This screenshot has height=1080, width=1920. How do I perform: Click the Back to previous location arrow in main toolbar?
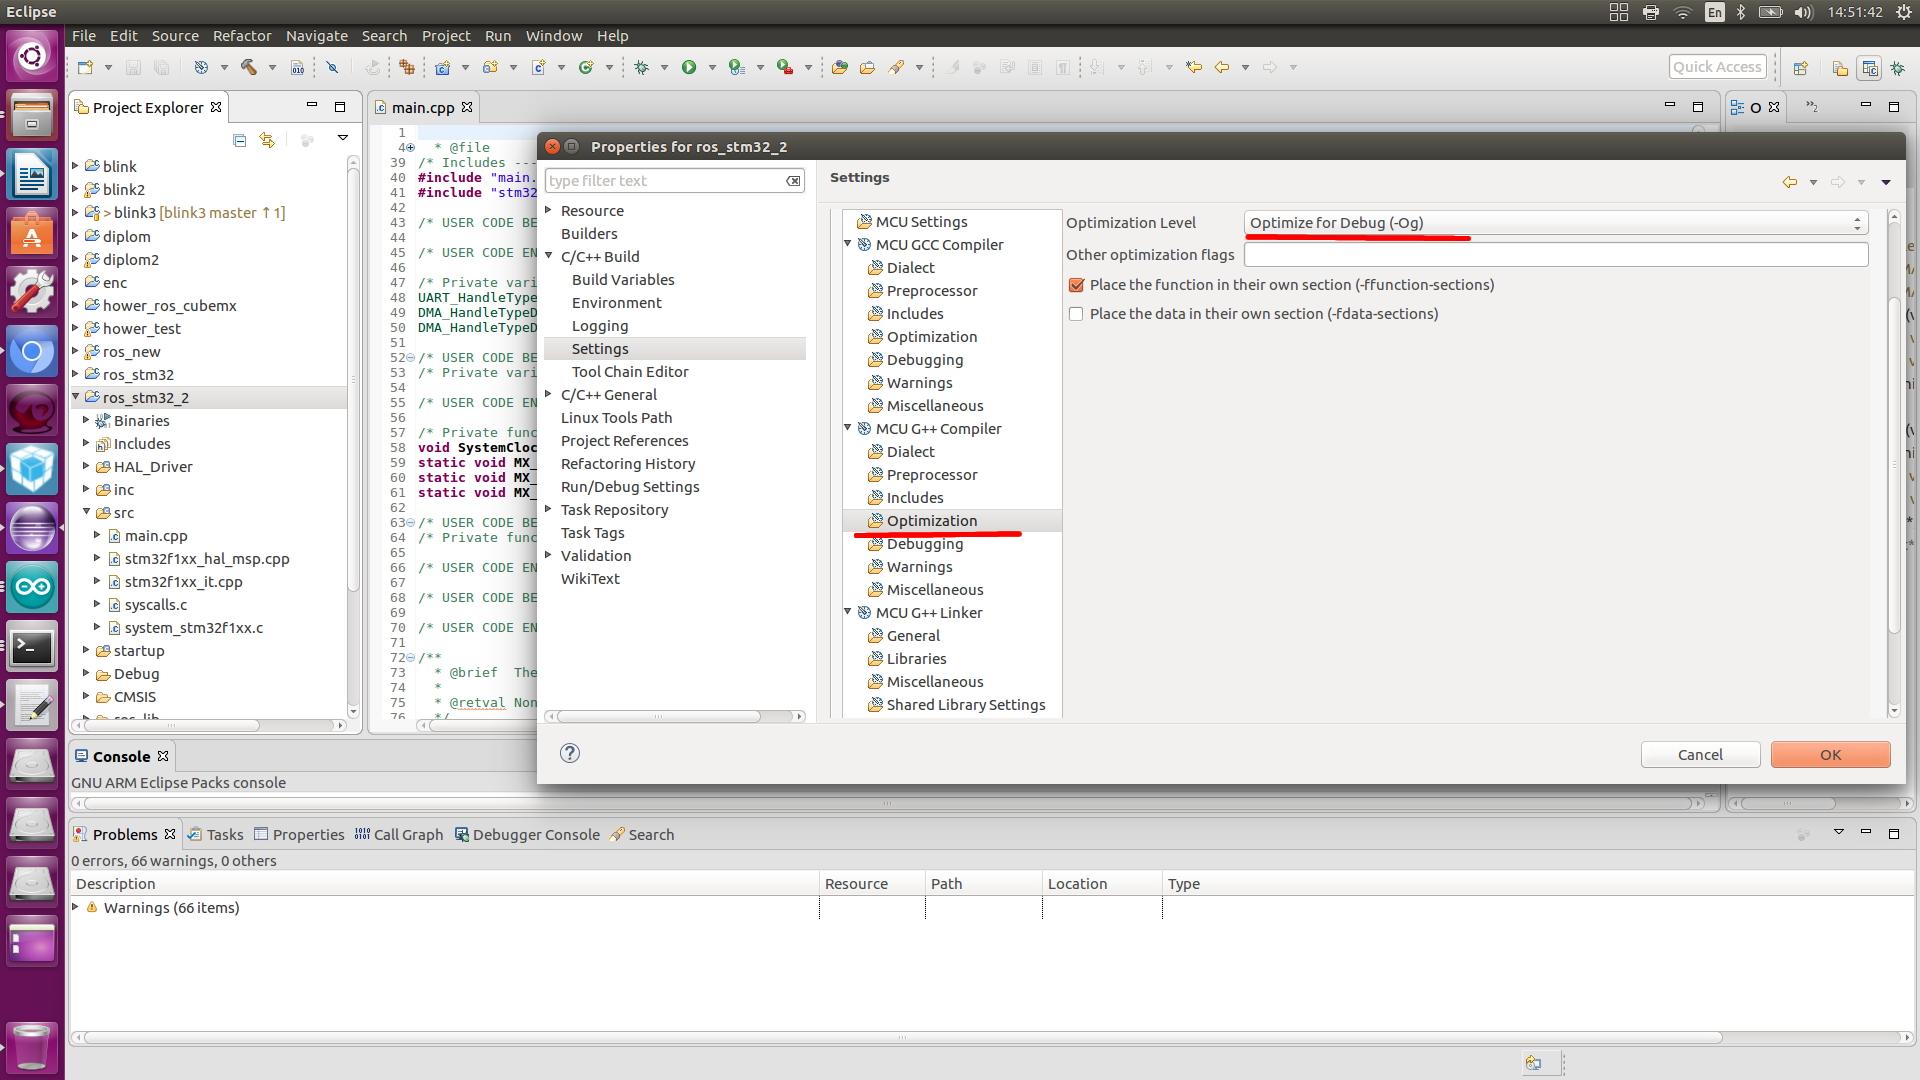[x=1221, y=67]
